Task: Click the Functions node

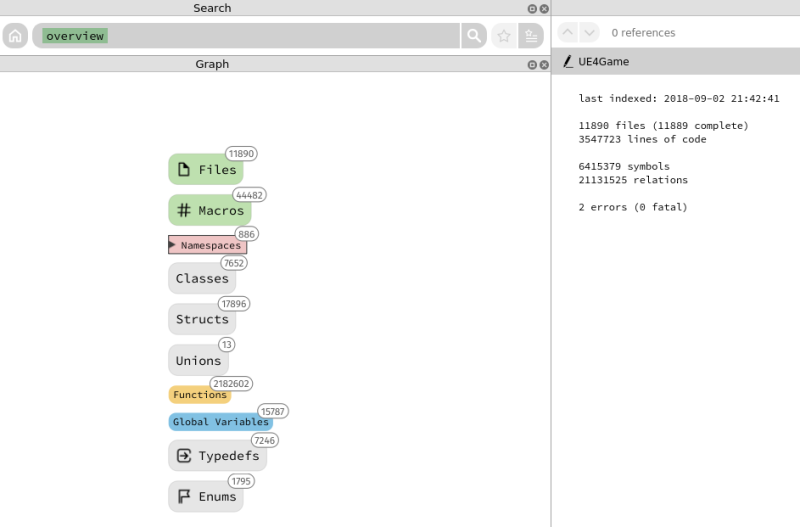Action: (x=199, y=395)
